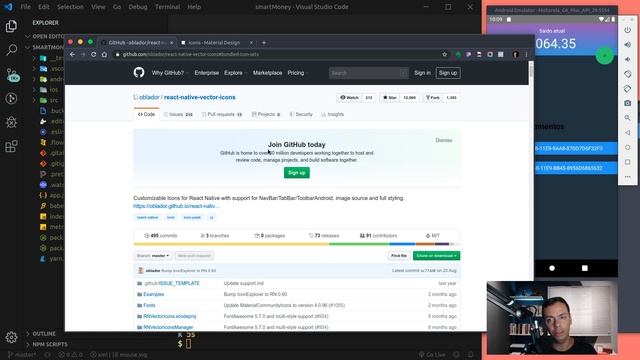The image size is (640, 360).
Task: Open the Branch: master dropdown
Action: point(153,256)
